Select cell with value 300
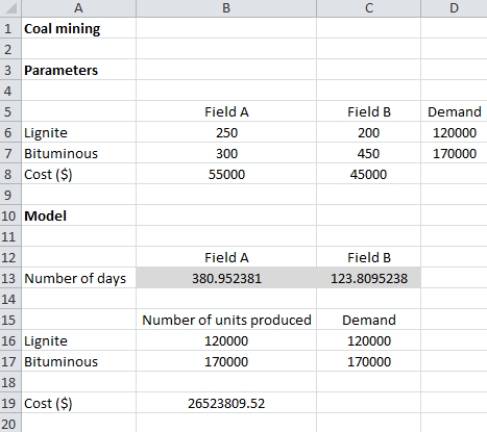Viewport: 487px width, 432px height. (226, 153)
